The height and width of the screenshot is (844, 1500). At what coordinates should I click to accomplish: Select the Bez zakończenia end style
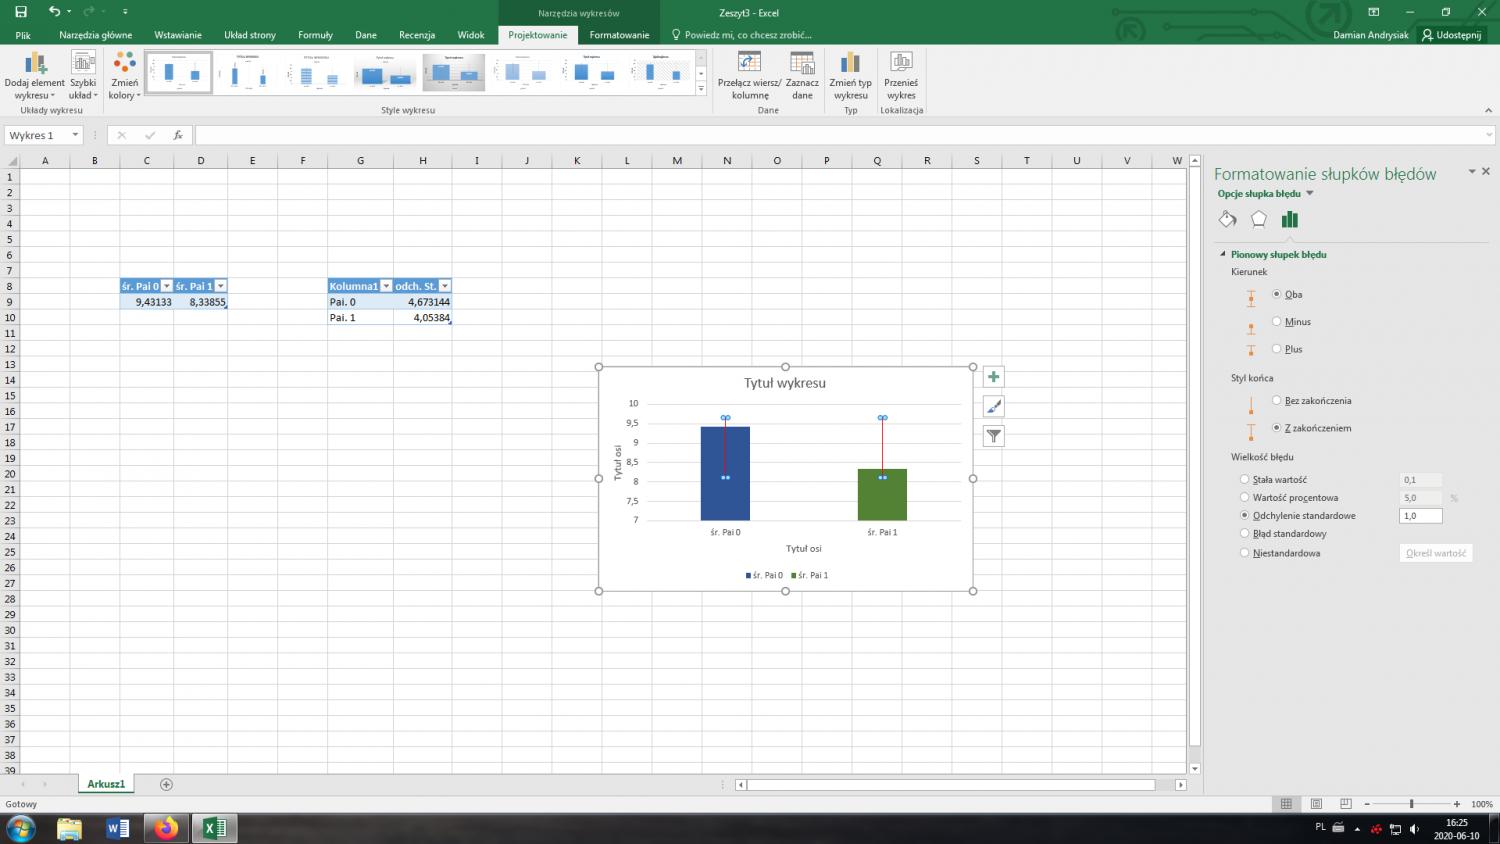pos(1277,401)
